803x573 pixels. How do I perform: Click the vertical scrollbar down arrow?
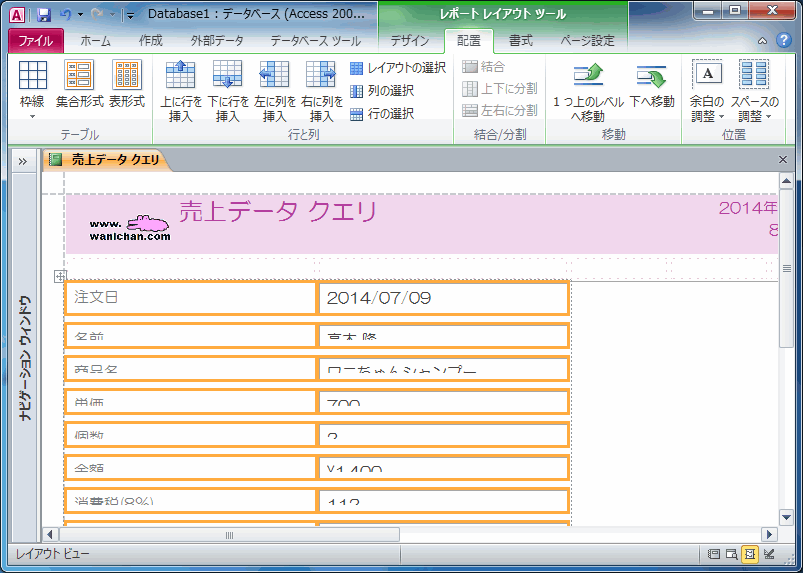coord(786,517)
